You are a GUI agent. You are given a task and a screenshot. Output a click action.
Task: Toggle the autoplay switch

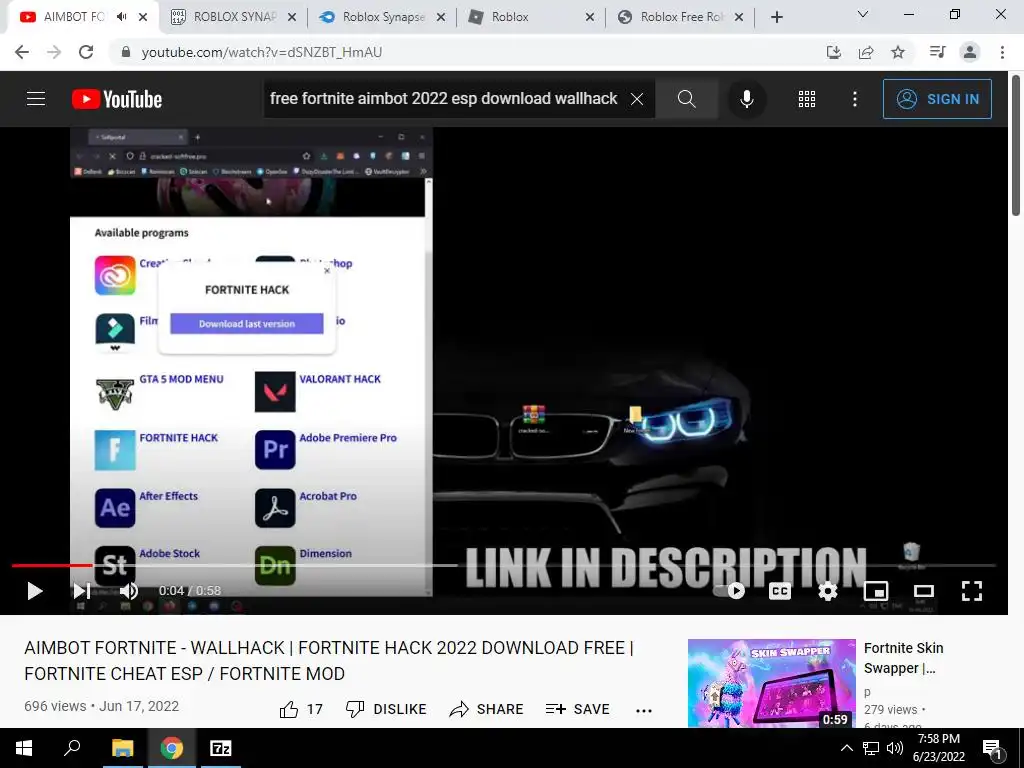tap(729, 591)
